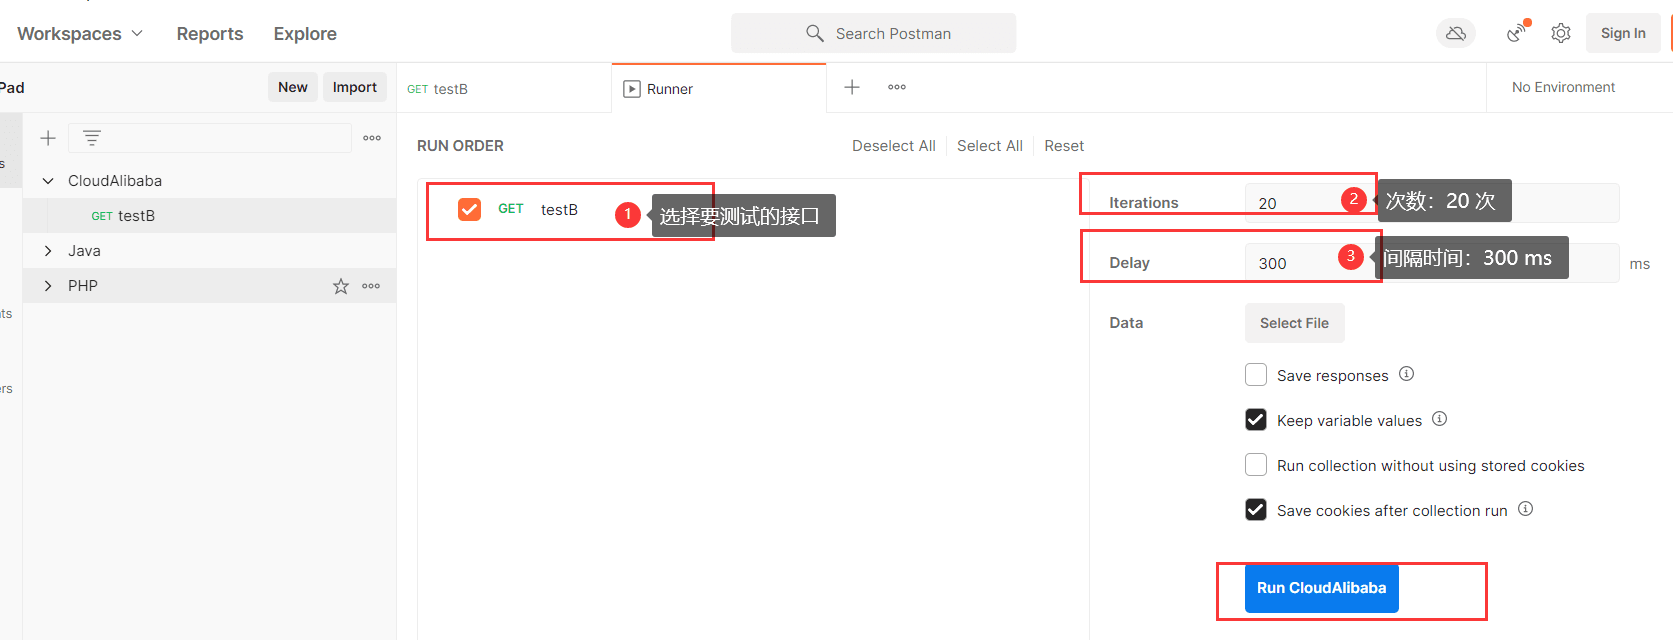This screenshot has height=640, width=1673.
Task: Open new tab with plus icon
Action: (x=852, y=87)
